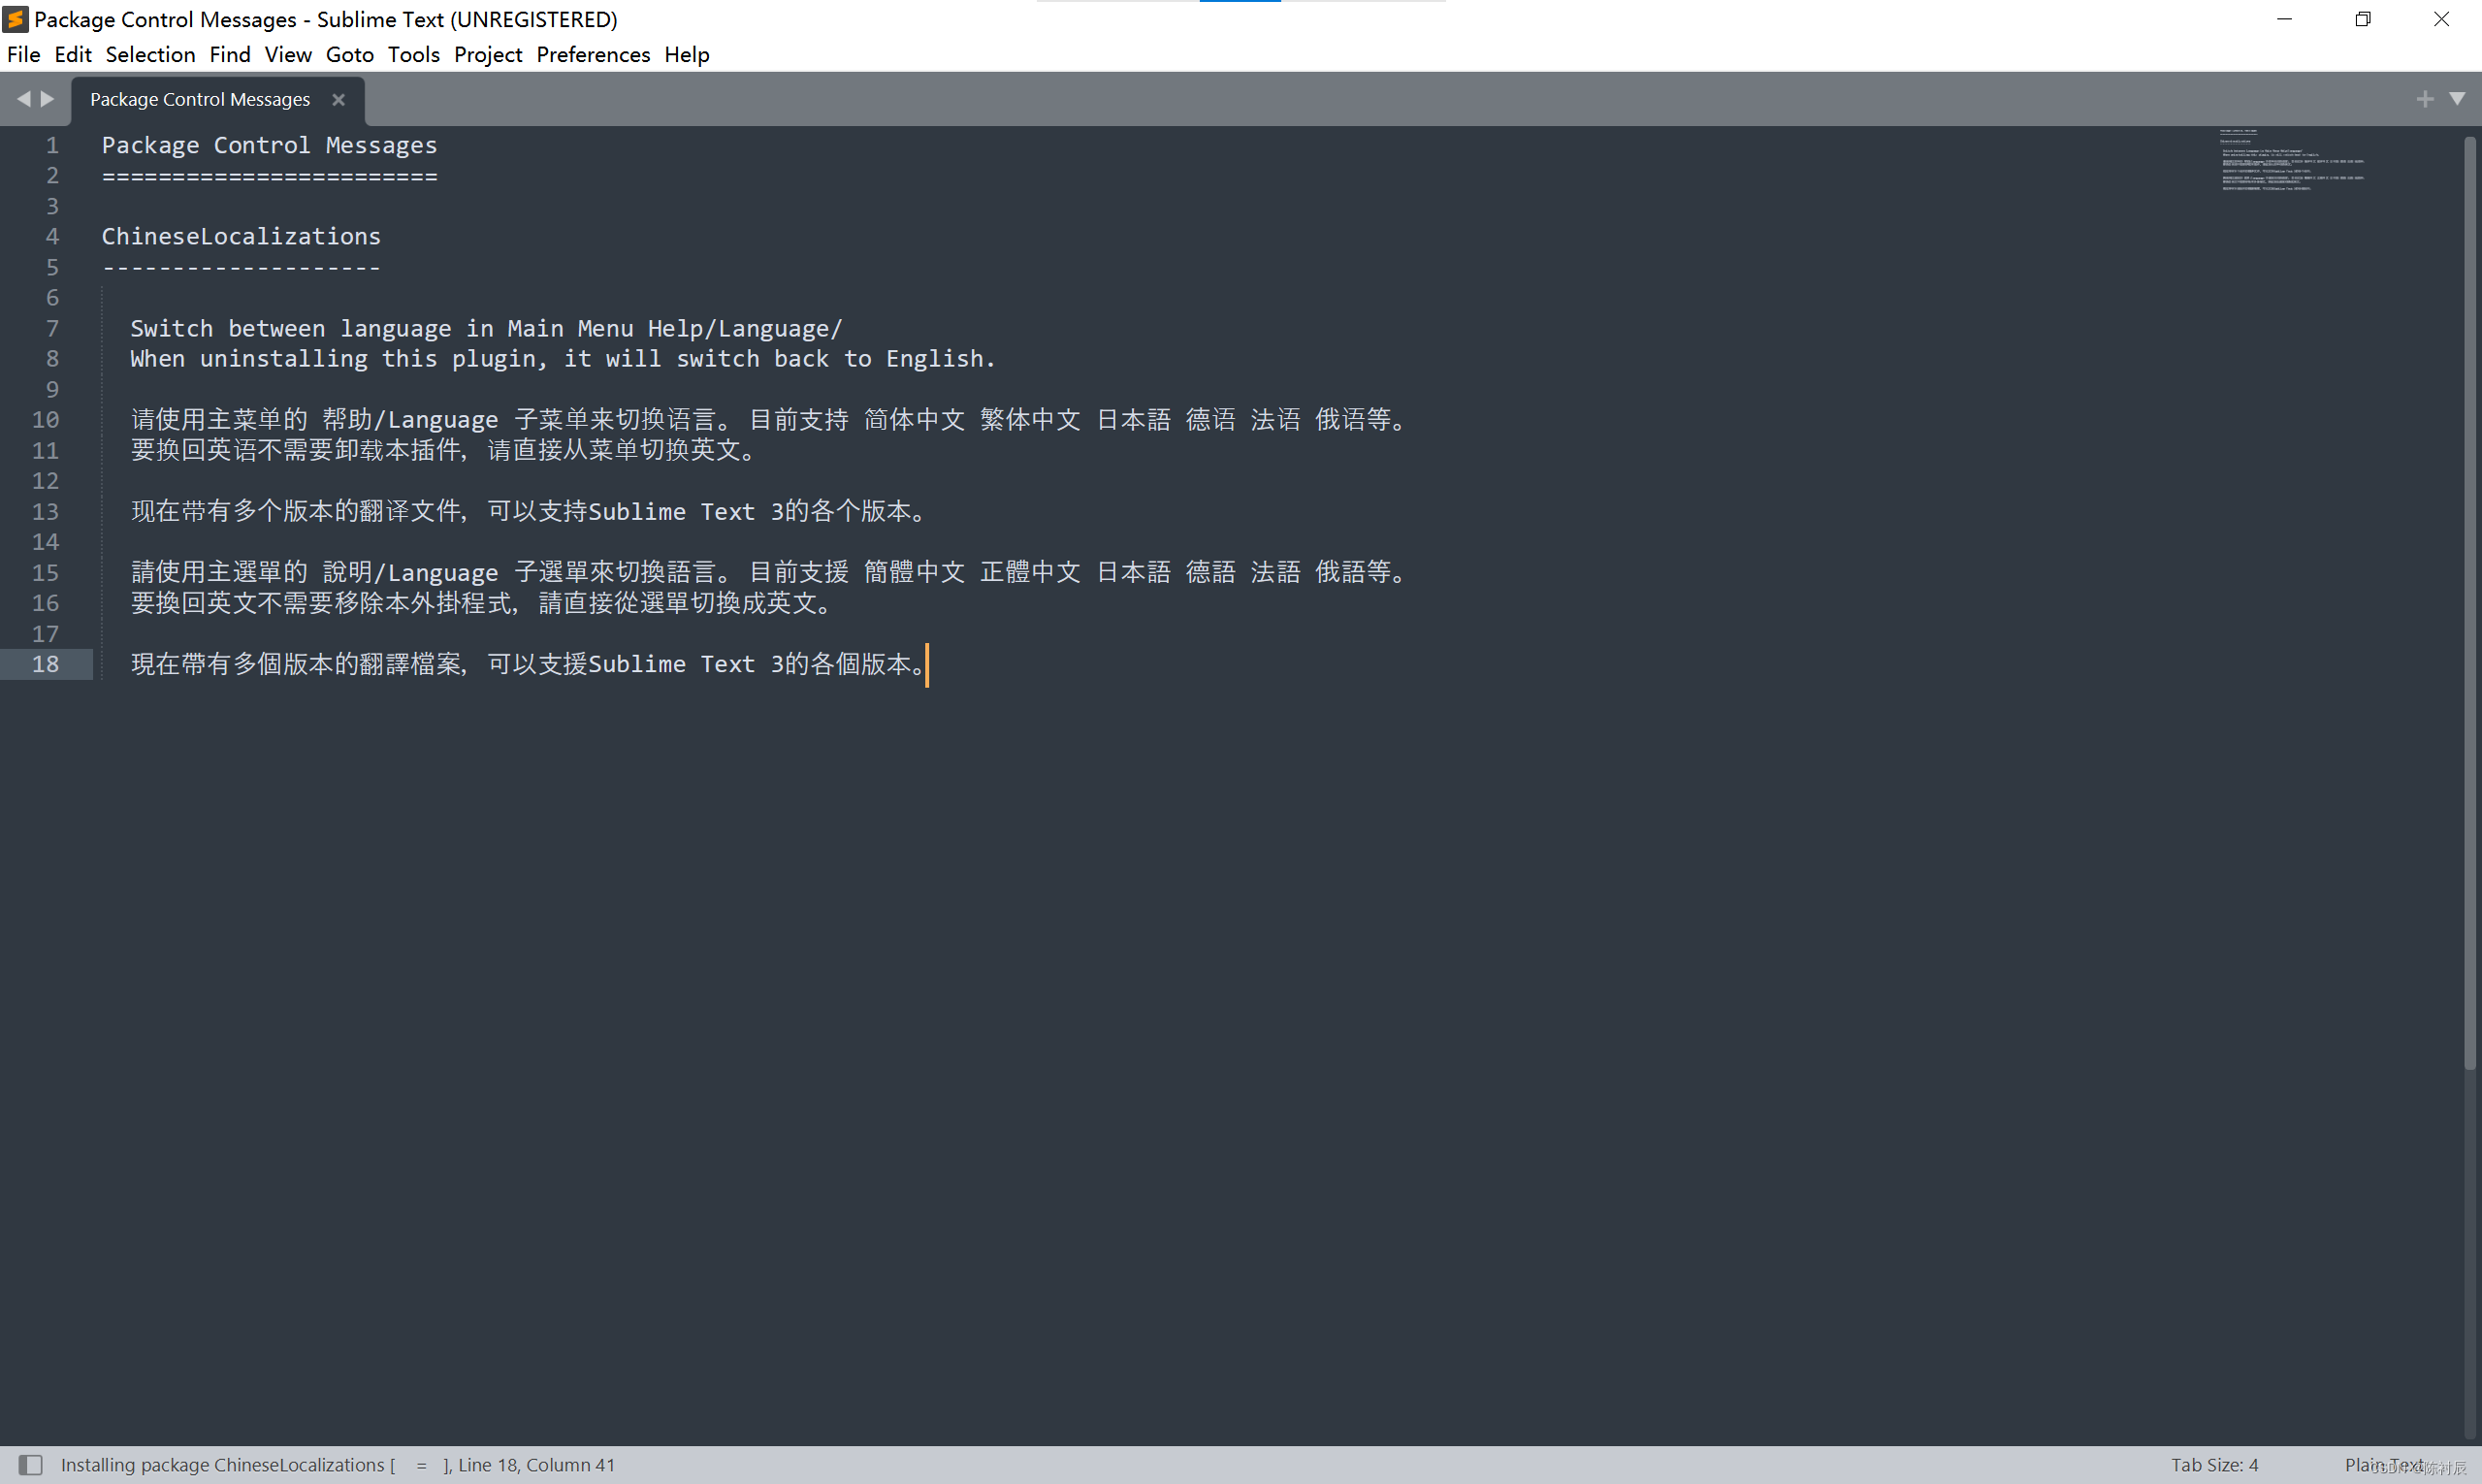Close the Package Control Messages tab
The height and width of the screenshot is (1484, 2482).
(x=338, y=100)
